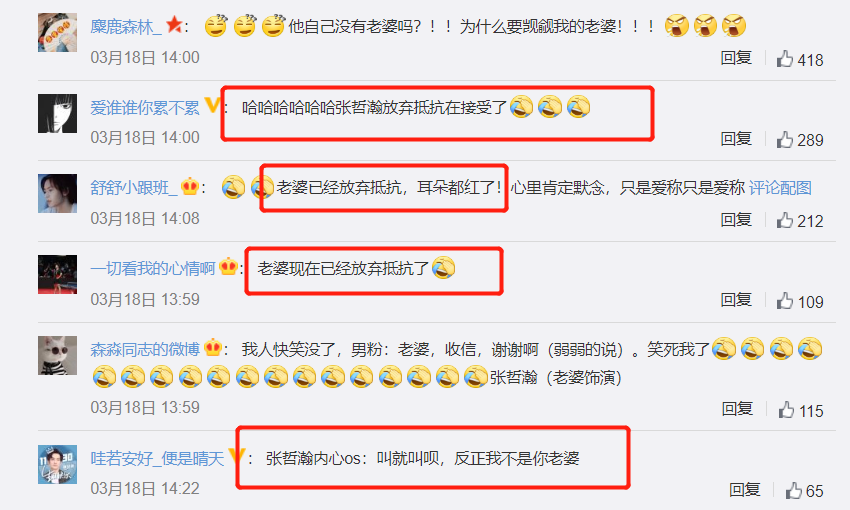Screen dimensions: 850x510
Task: Click the crown badge beside 一切看我的心情啊
Action: point(228,267)
